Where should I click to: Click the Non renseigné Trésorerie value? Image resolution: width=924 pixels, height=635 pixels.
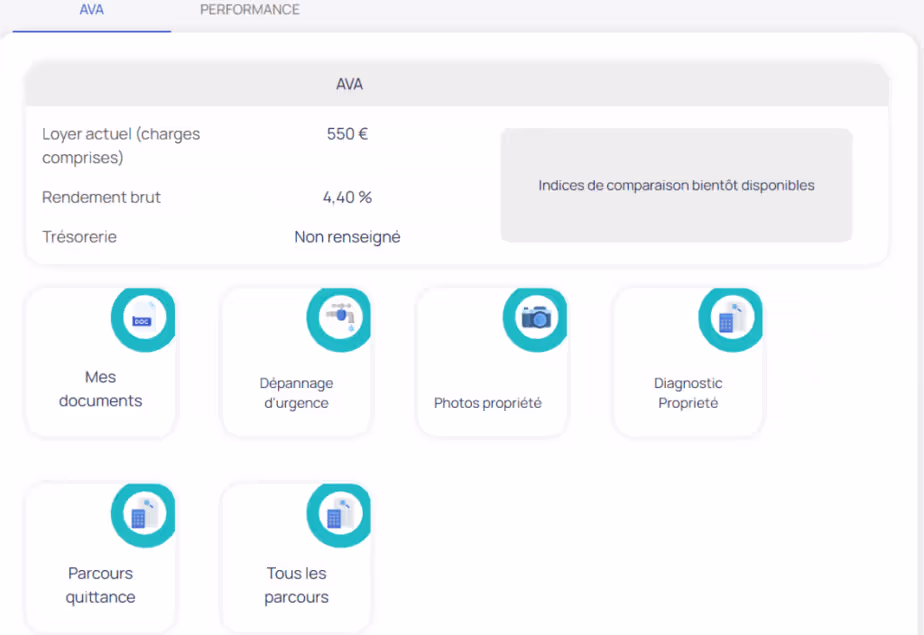(346, 237)
